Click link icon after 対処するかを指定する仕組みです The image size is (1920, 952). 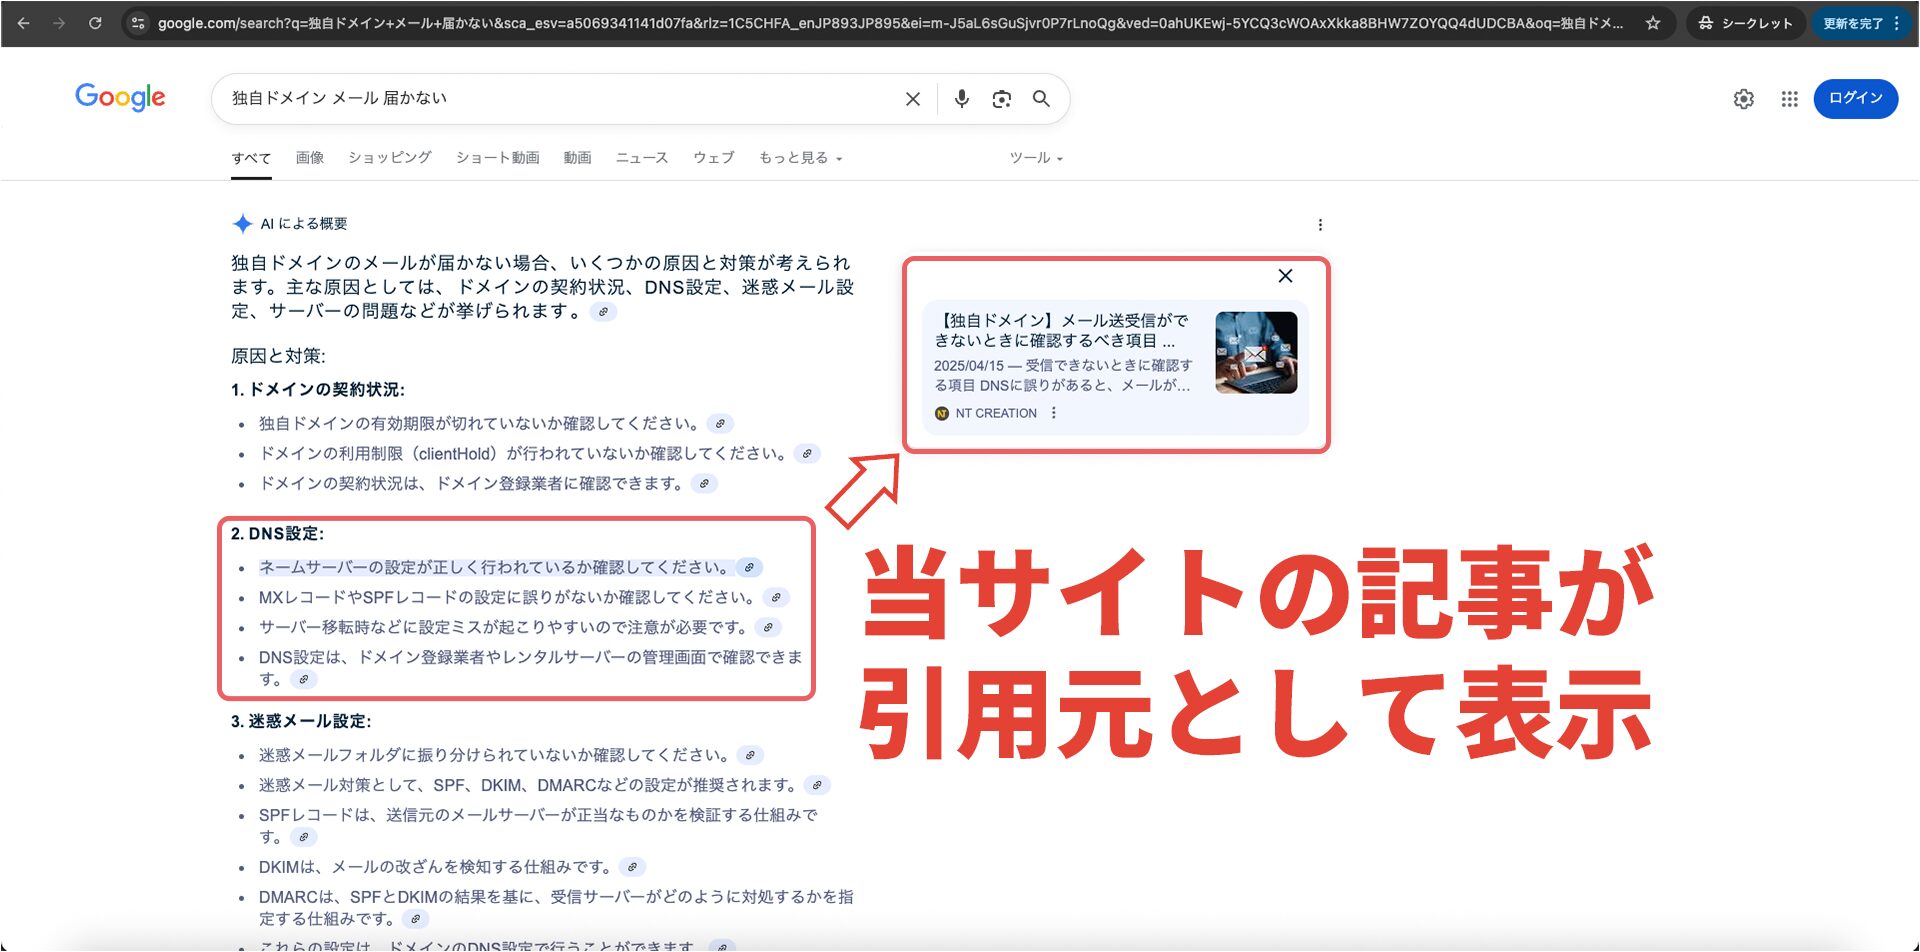click(x=415, y=920)
